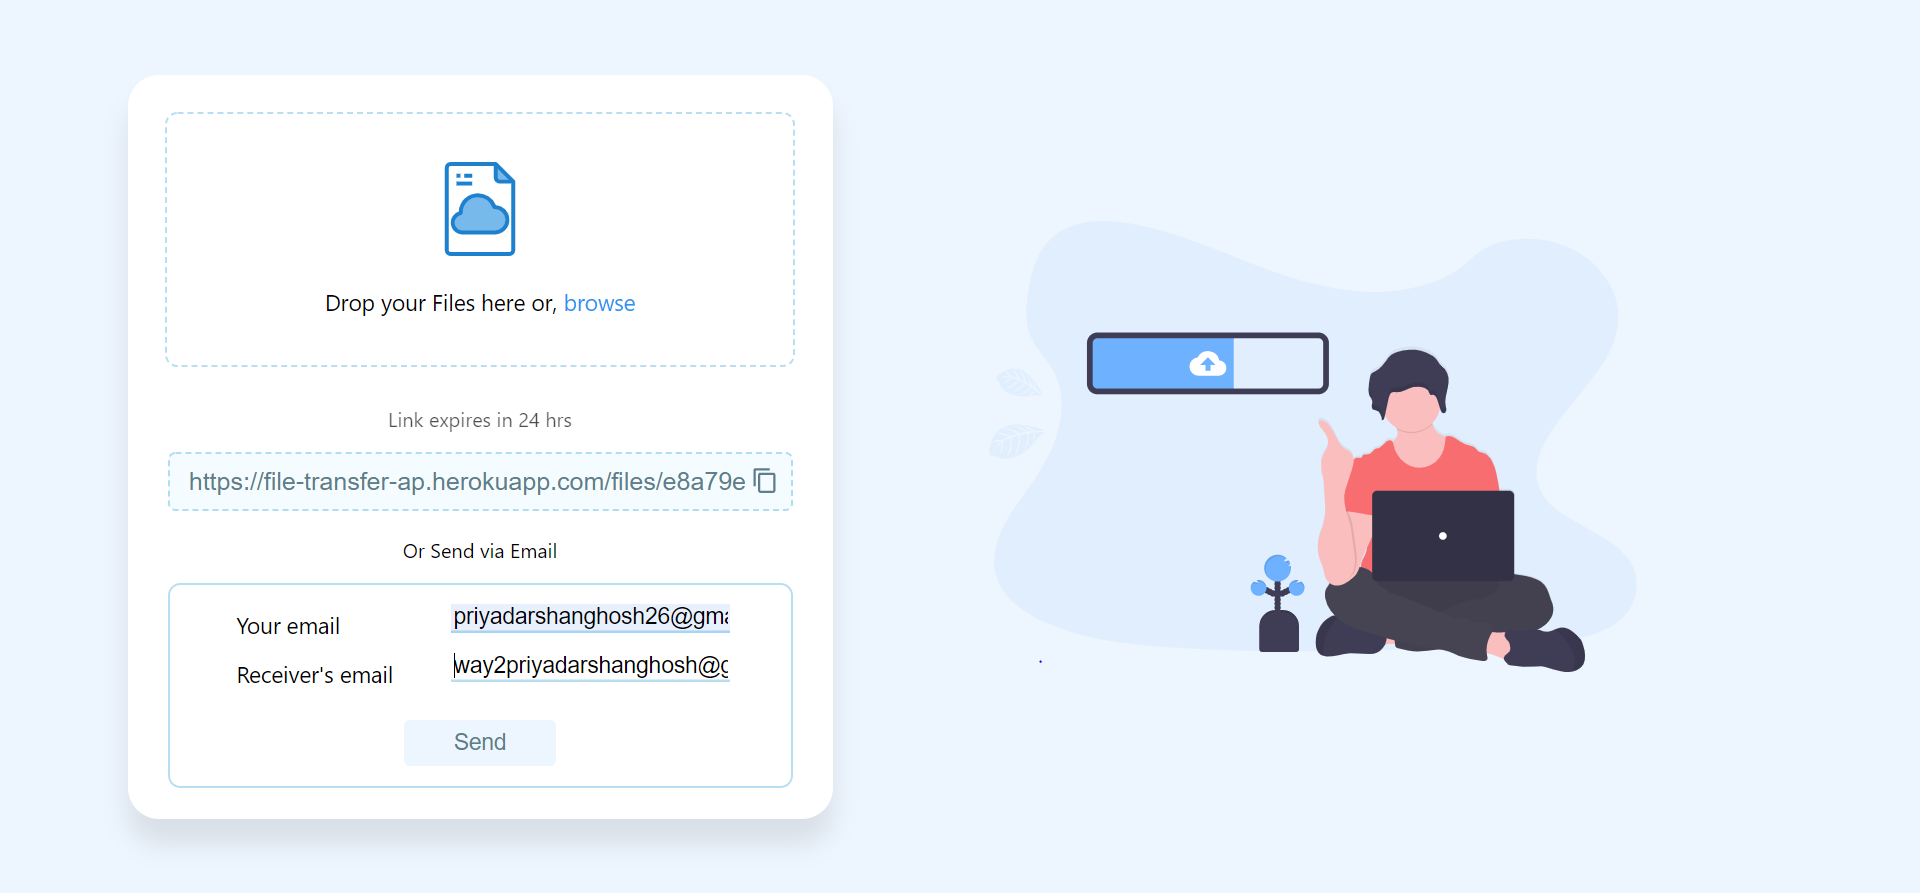Click the laptop in the illustration
The image size is (1920, 893).
tap(1443, 536)
